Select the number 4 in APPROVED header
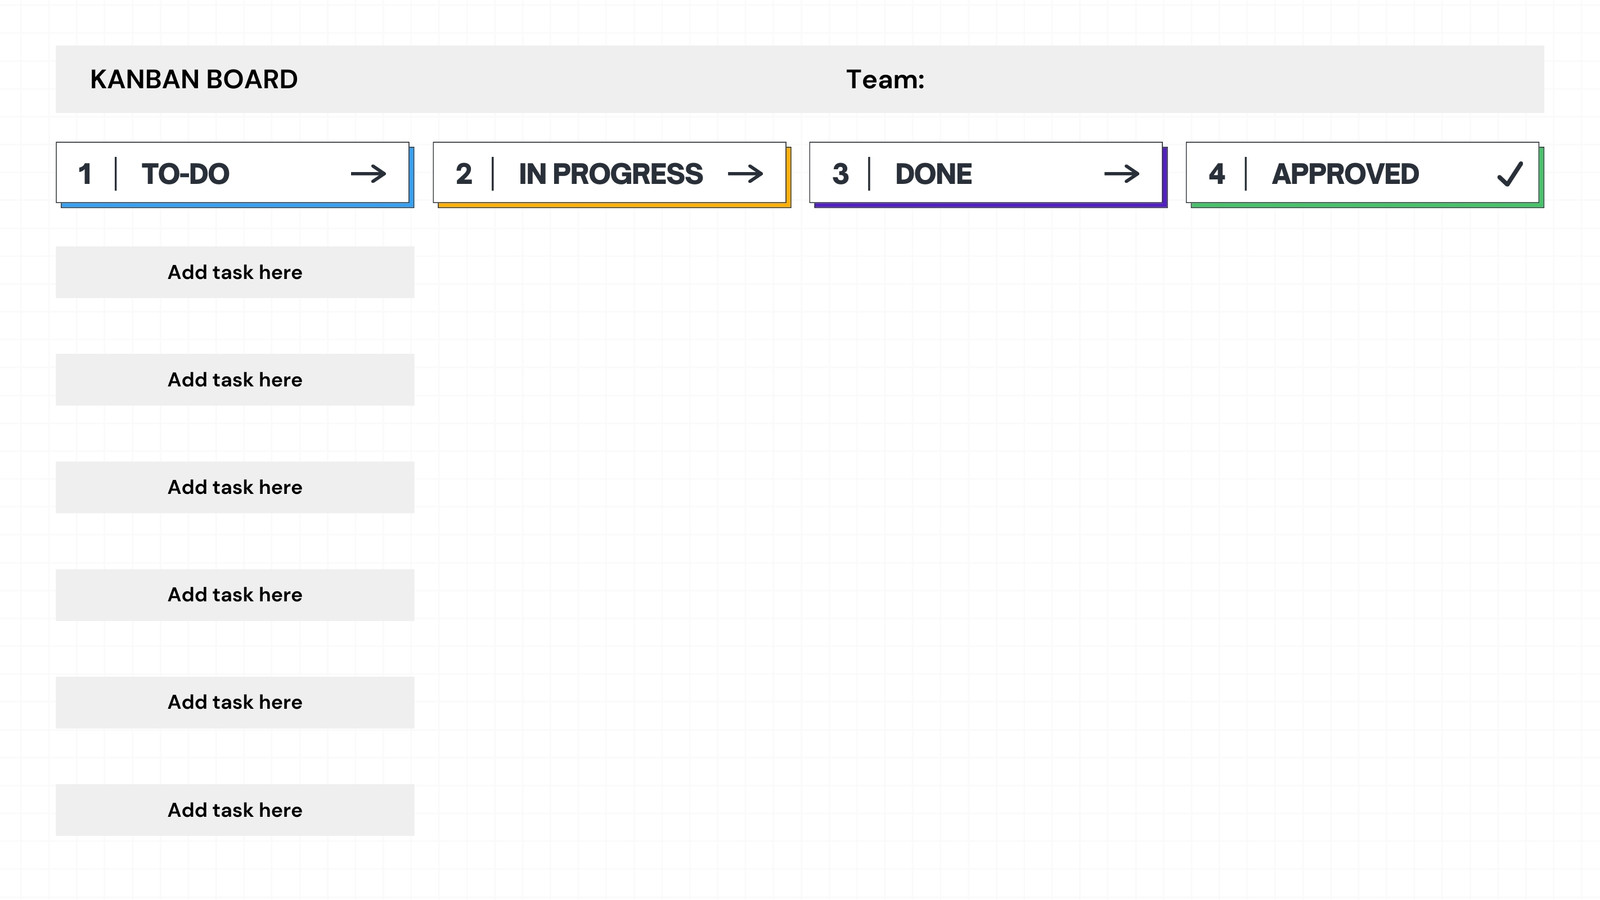Screen dimensions: 1600x900 pos(1217,174)
